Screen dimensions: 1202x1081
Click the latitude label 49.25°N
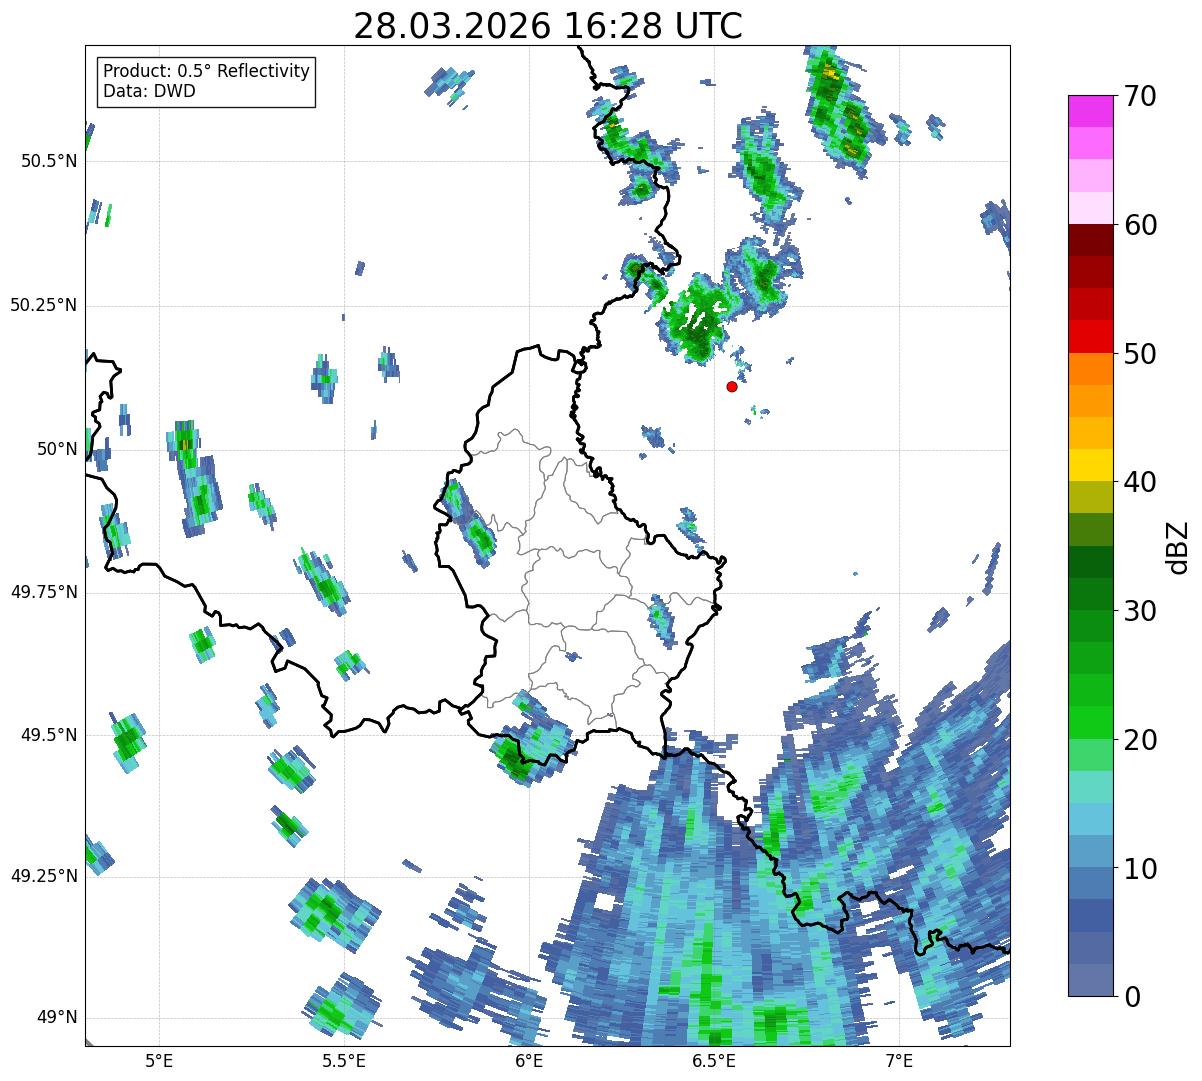click(43, 876)
